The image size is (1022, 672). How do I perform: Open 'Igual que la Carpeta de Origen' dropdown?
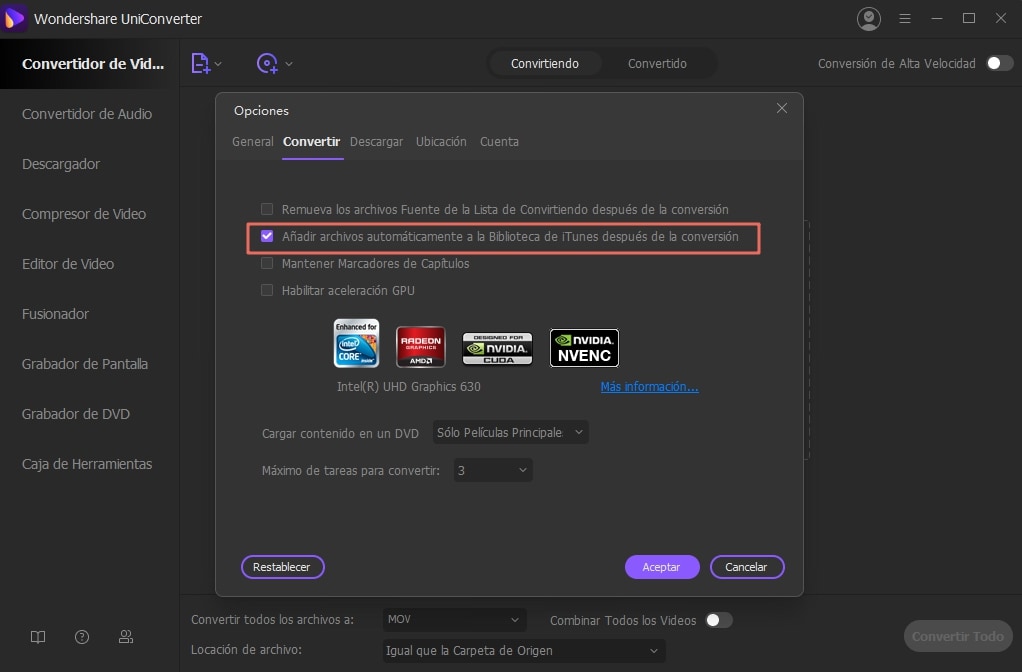(523, 650)
